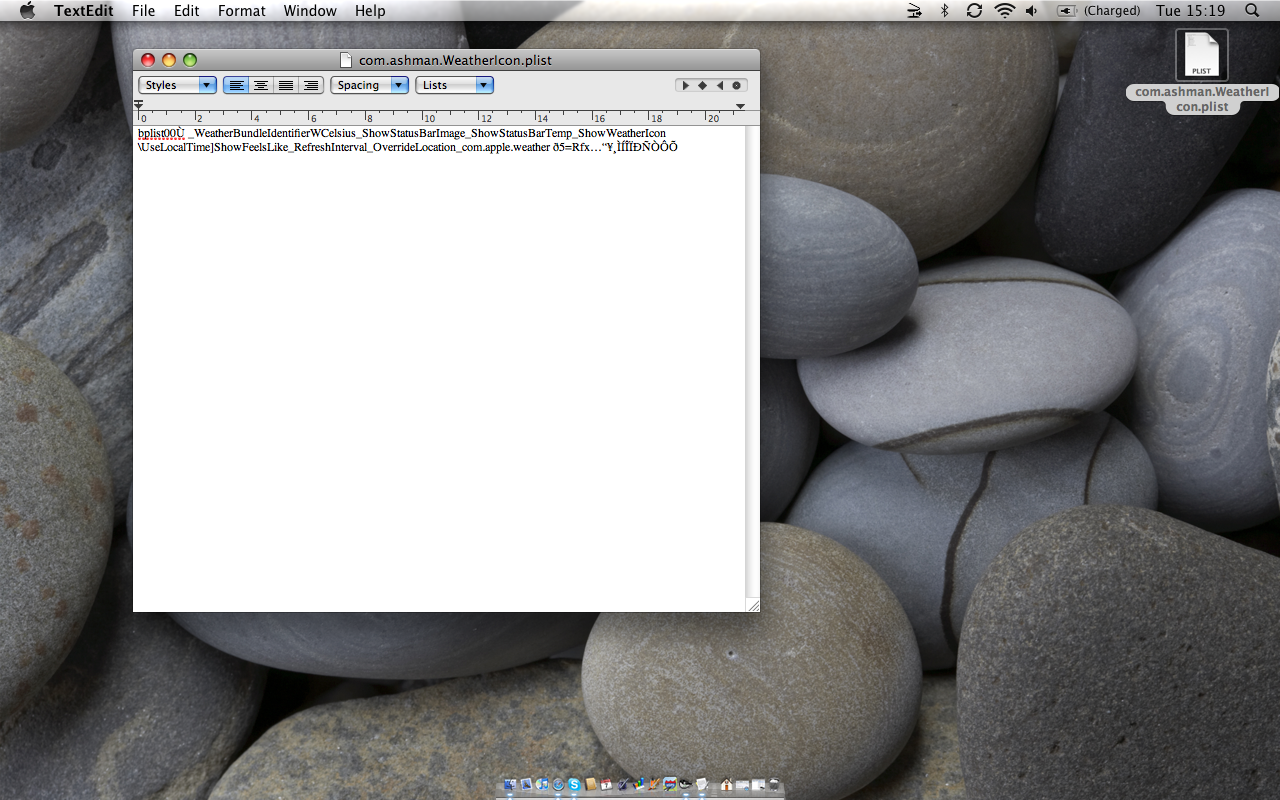
Task: Center-align the text in toolbar
Action: [x=261, y=85]
